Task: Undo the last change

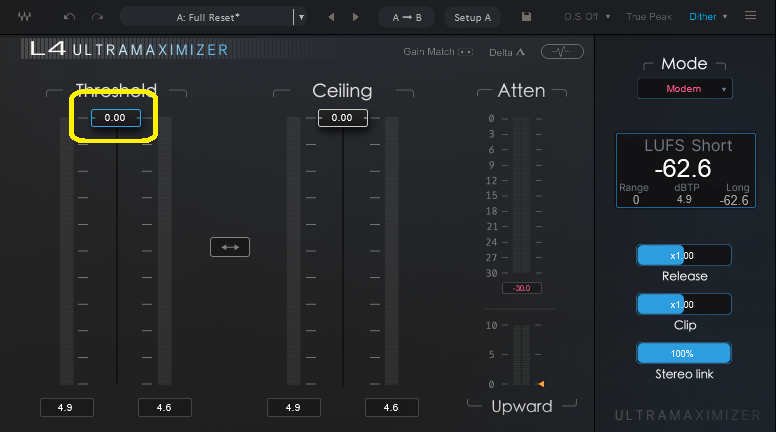Action: click(69, 17)
